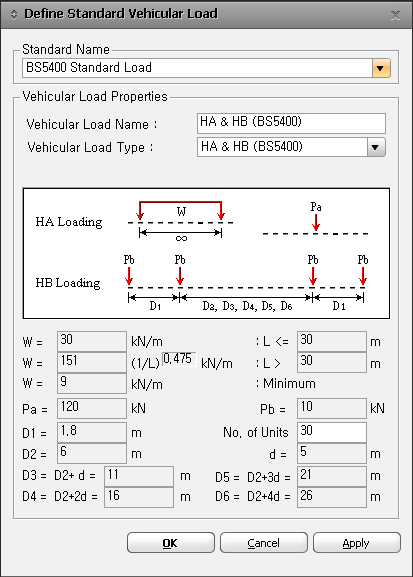Viewport: 413px width, 577px height.
Task: Click the Pa = 120 kN field
Action: [x=92, y=408]
